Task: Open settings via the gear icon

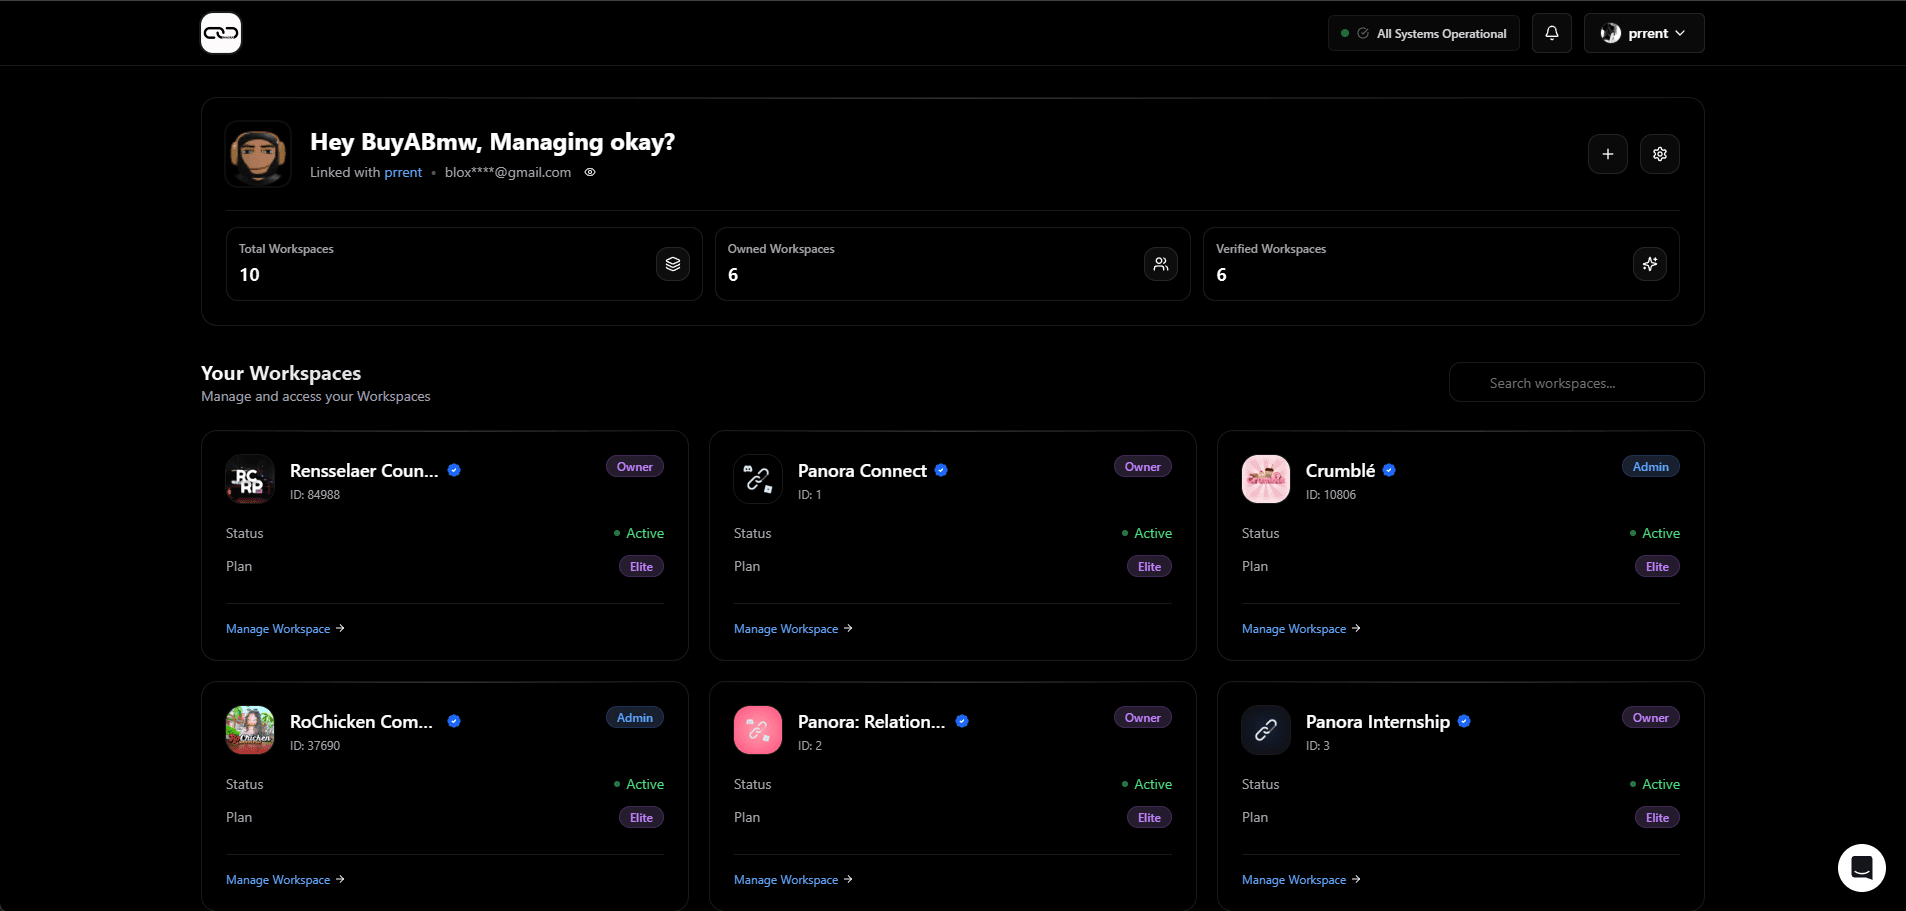Action: [1659, 153]
